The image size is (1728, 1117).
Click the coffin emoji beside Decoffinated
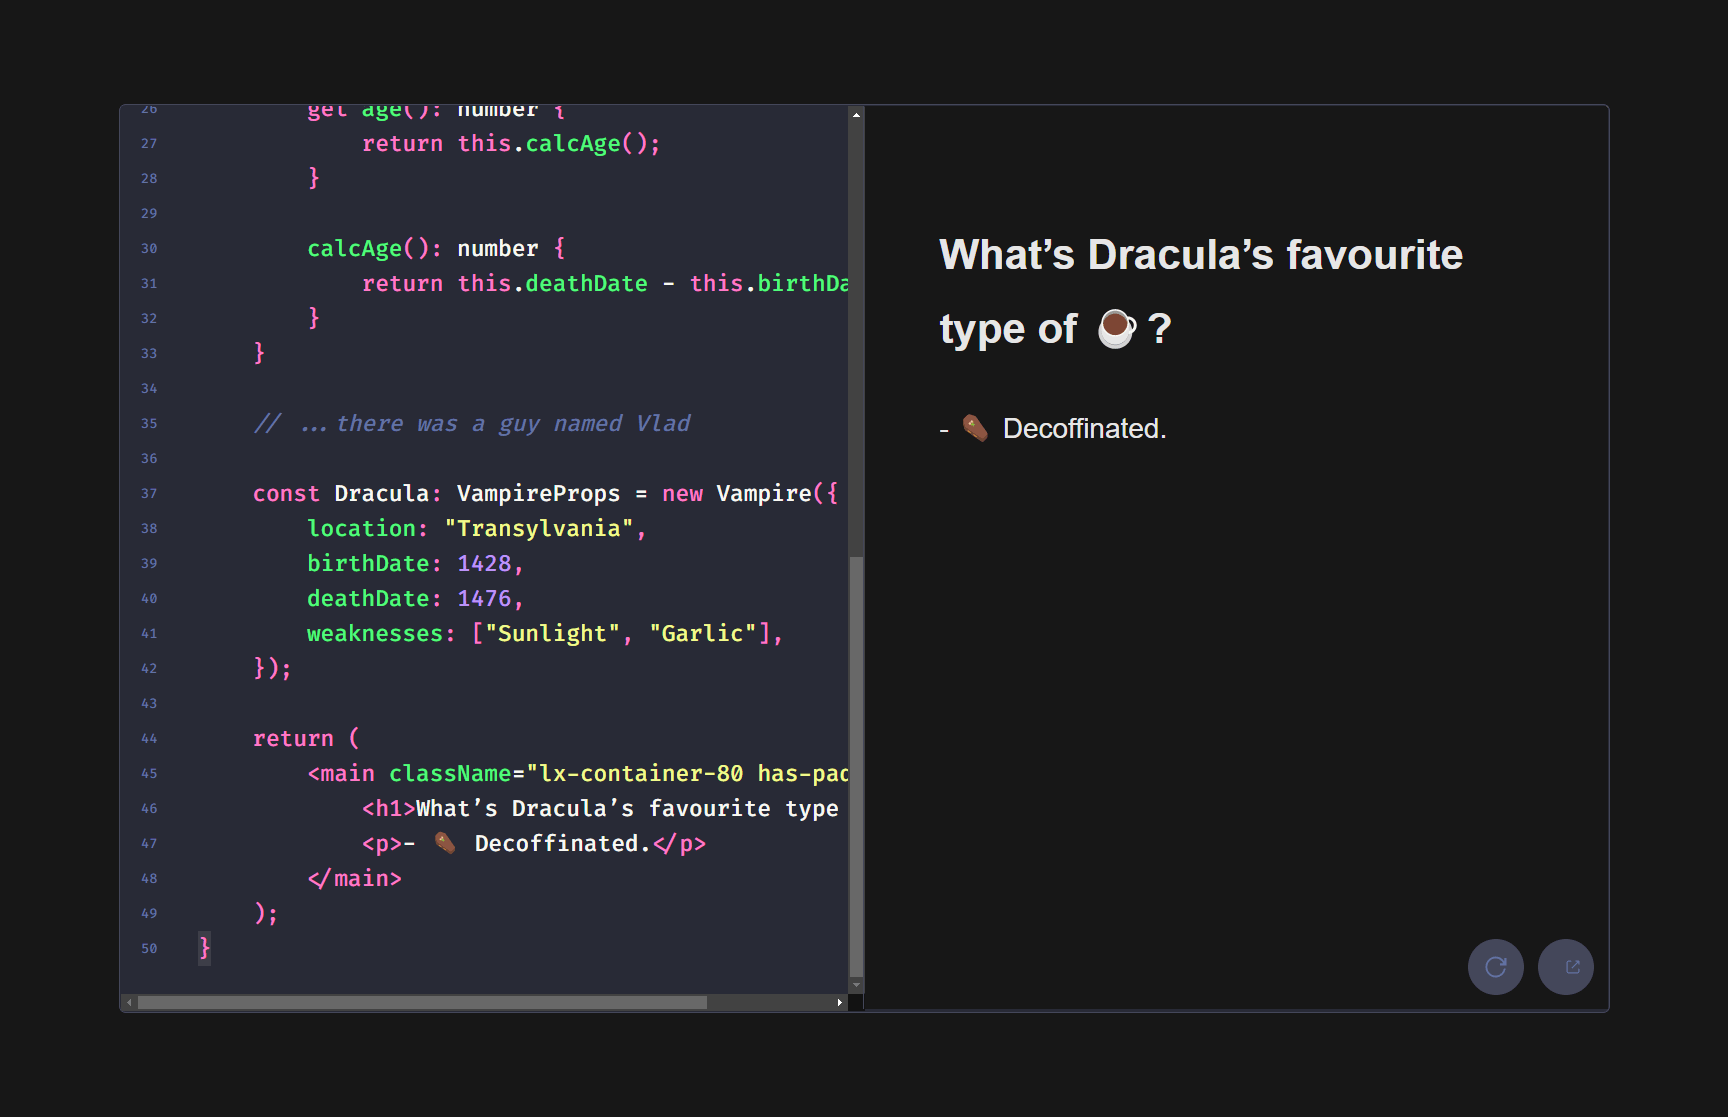[x=973, y=428]
